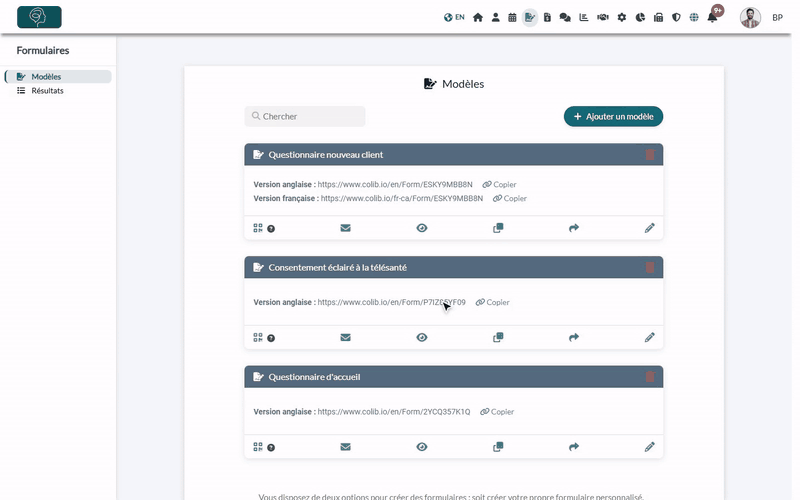The width and height of the screenshot is (800, 500).
Task: Email Consentement éclairé form
Action: (x=345, y=337)
